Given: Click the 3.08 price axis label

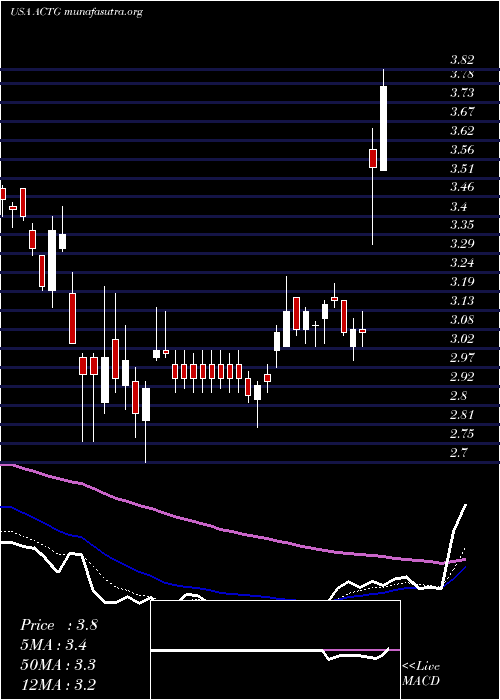Looking at the screenshot, I should [x=462, y=320].
